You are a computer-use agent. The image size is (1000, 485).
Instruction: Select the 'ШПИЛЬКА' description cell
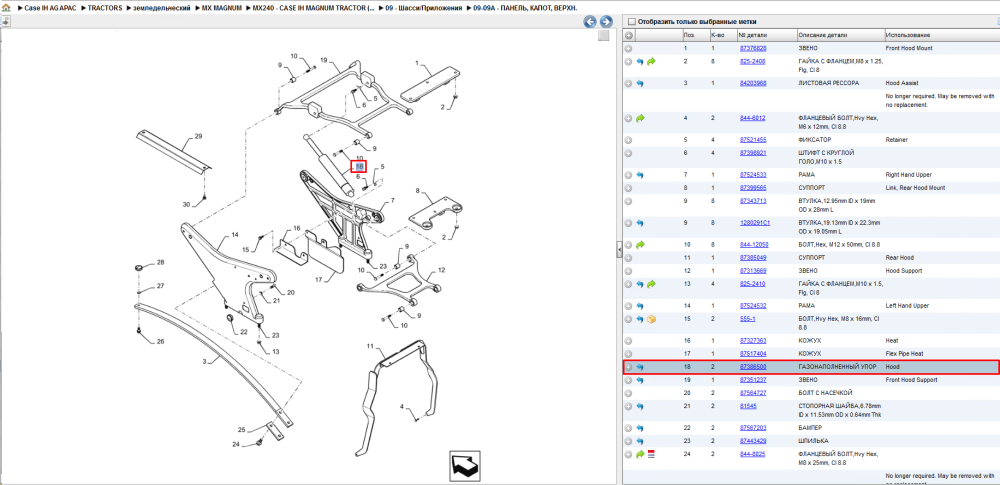(x=812, y=441)
